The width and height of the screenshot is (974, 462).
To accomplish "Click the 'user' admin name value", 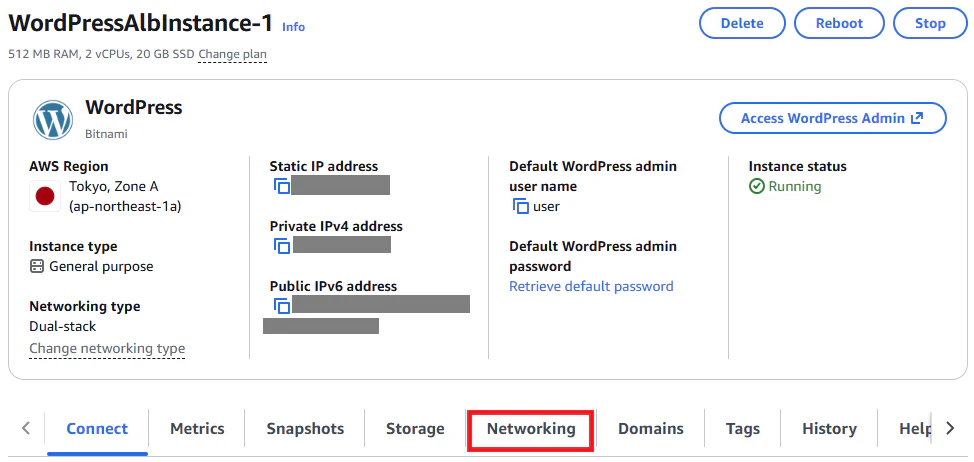I will click(546, 207).
